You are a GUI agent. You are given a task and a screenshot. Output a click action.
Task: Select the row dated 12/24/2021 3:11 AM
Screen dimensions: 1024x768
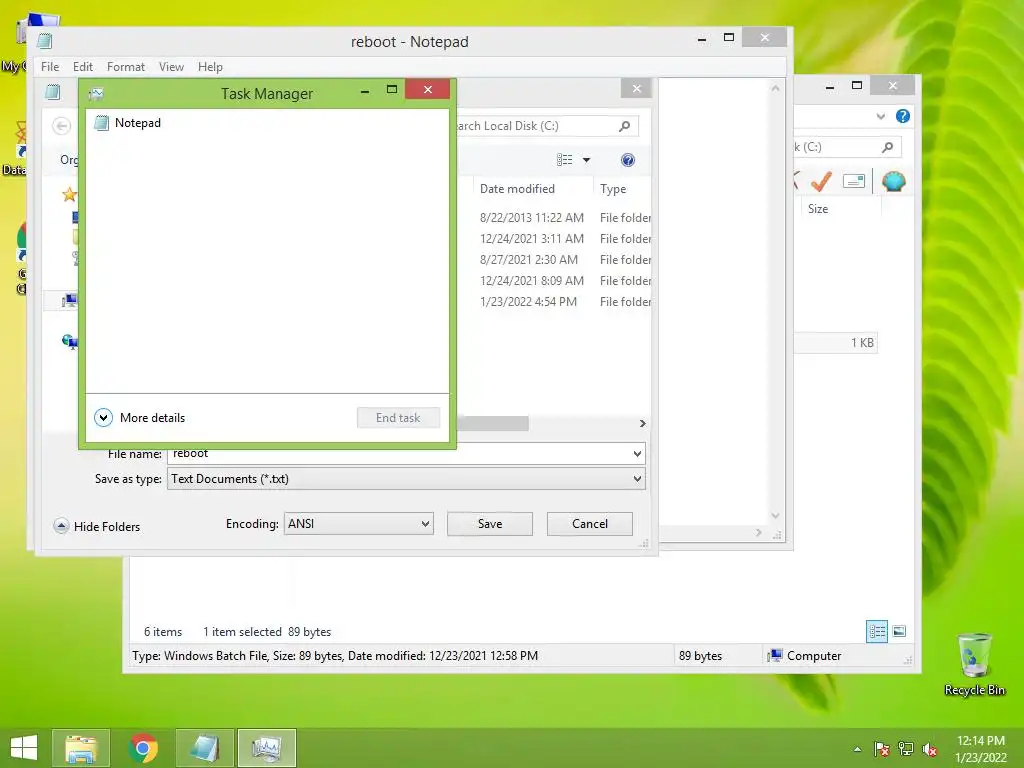[555, 238]
